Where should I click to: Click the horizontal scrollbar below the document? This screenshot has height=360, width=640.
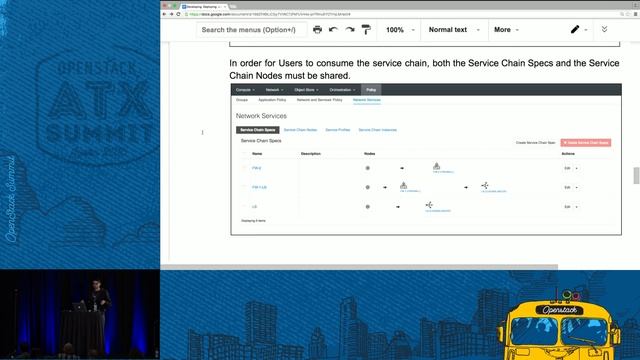pos(359,267)
